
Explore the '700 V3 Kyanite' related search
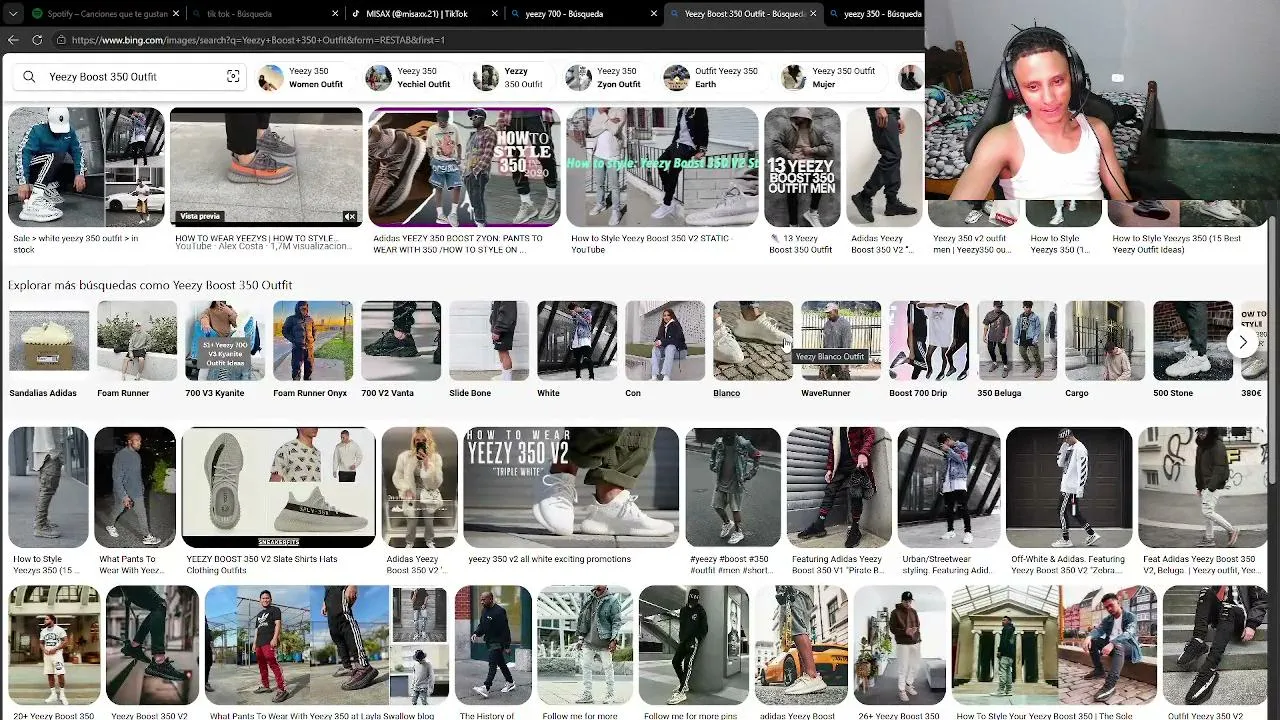pyautogui.click(x=225, y=350)
